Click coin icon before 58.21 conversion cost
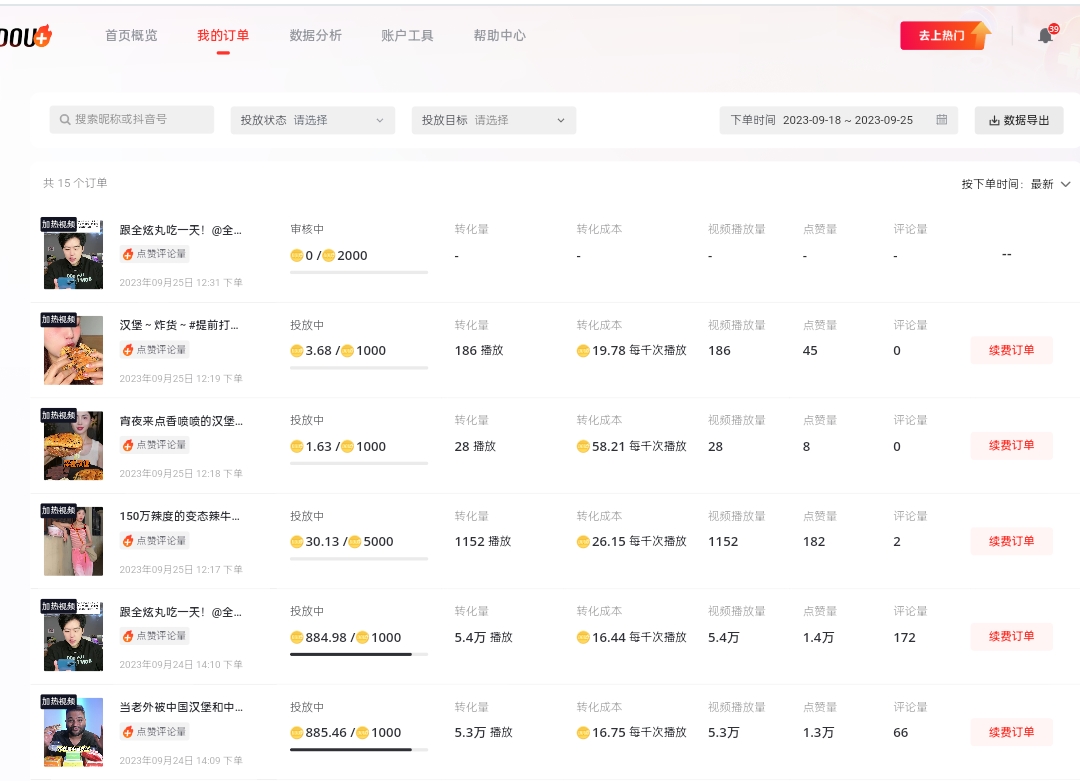Viewport: 1080px width, 781px height. (x=583, y=447)
